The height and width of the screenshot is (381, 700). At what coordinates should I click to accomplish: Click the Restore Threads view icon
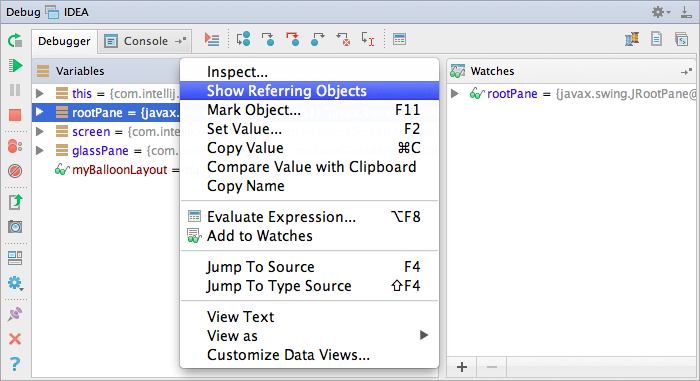click(x=632, y=39)
